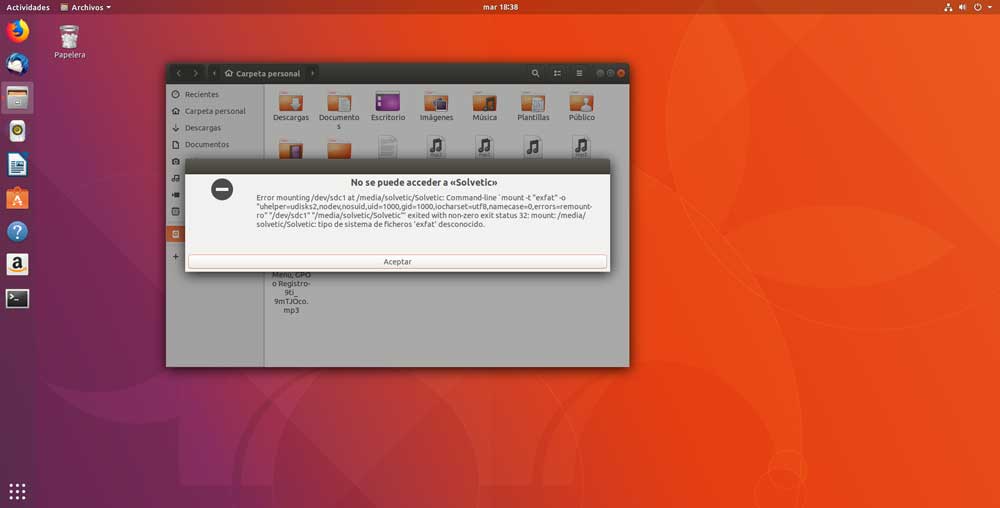Open Público folder
Image resolution: width=1000 pixels, height=508 pixels.
pyautogui.click(x=582, y=106)
